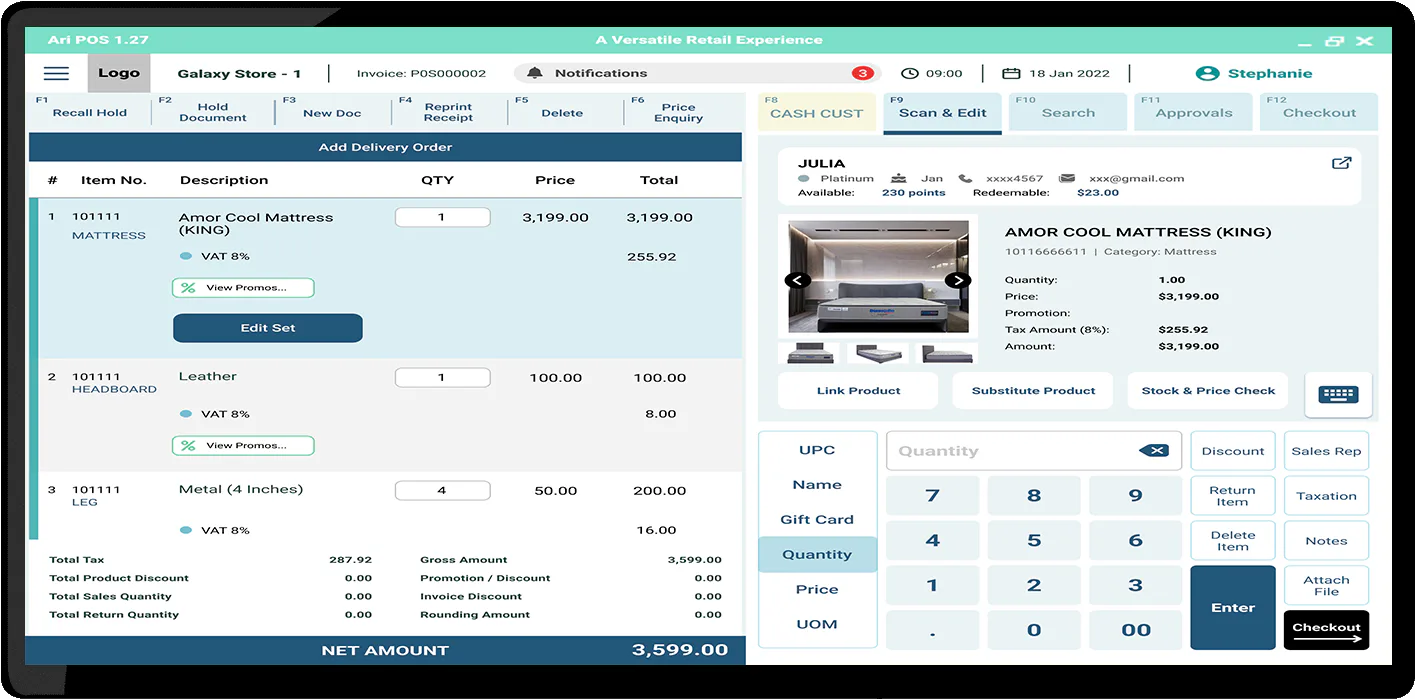
Task: Select UPC input mode
Action: click(817, 450)
